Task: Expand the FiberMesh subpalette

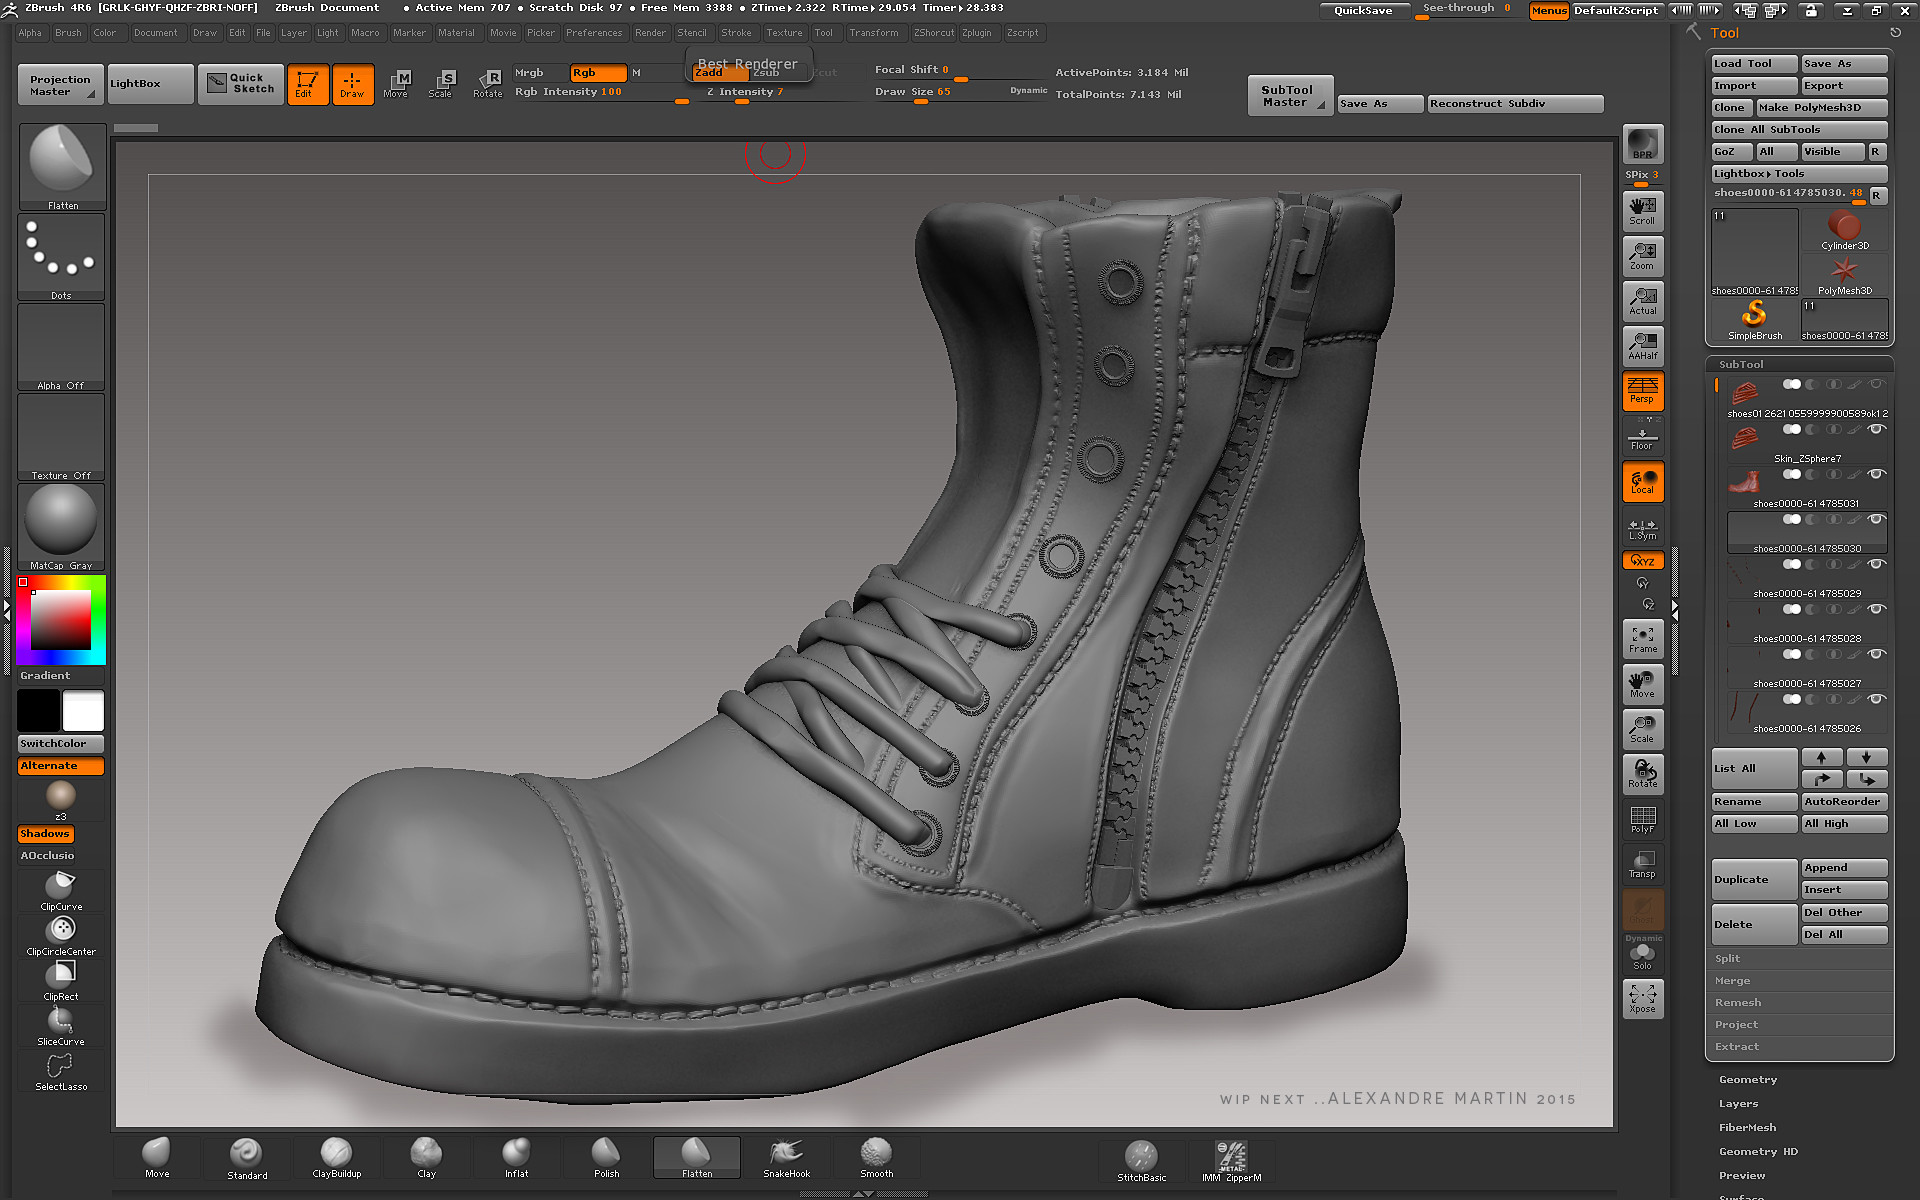Action: pyautogui.click(x=1747, y=1127)
